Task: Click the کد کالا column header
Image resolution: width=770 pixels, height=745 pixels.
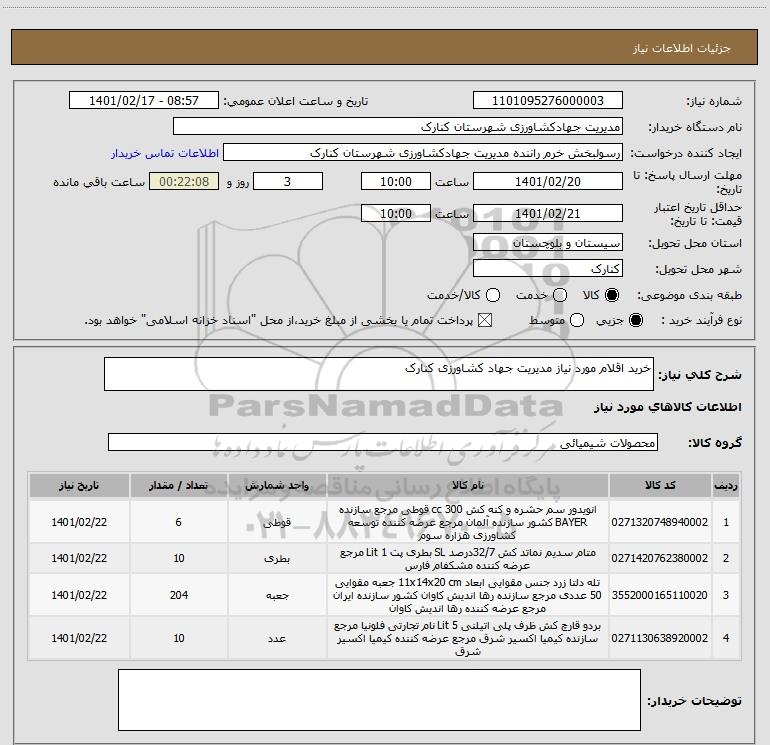Action: (x=660, y=486)
